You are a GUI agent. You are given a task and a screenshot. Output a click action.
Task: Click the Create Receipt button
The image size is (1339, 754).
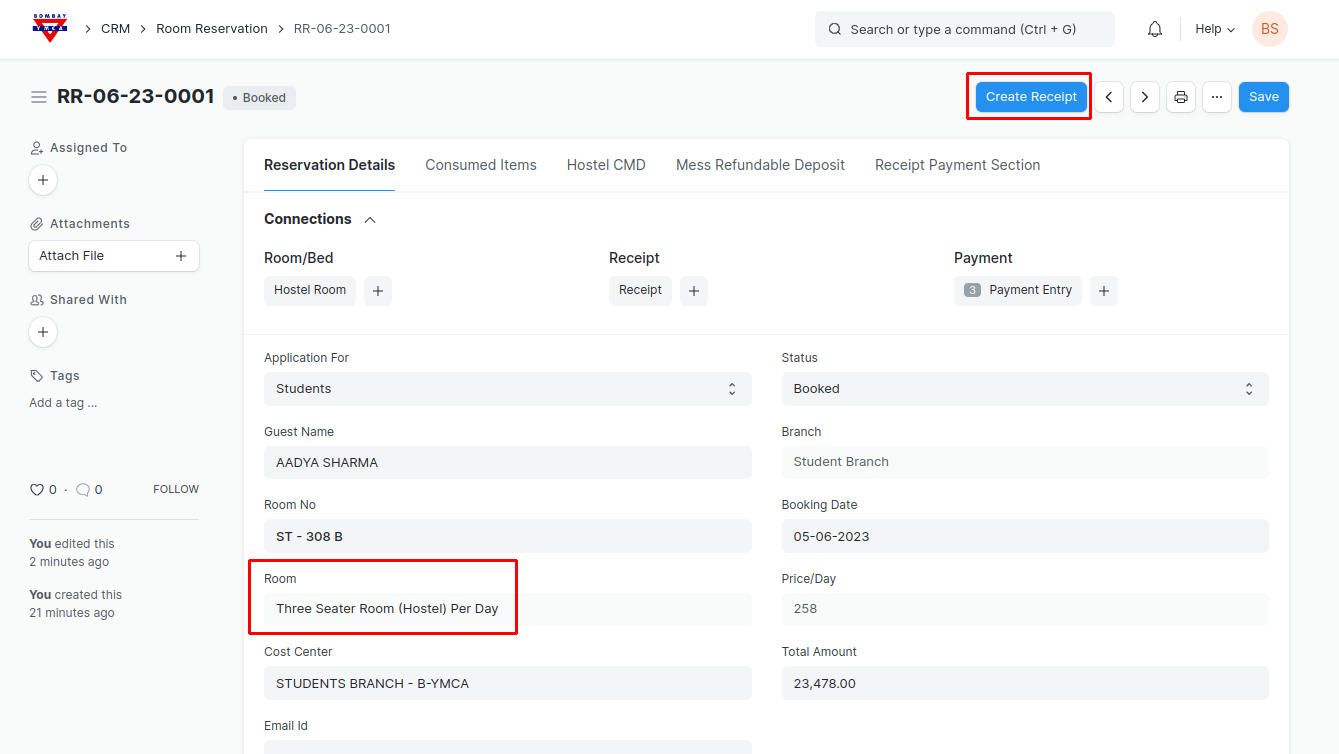coord(1031,97)
